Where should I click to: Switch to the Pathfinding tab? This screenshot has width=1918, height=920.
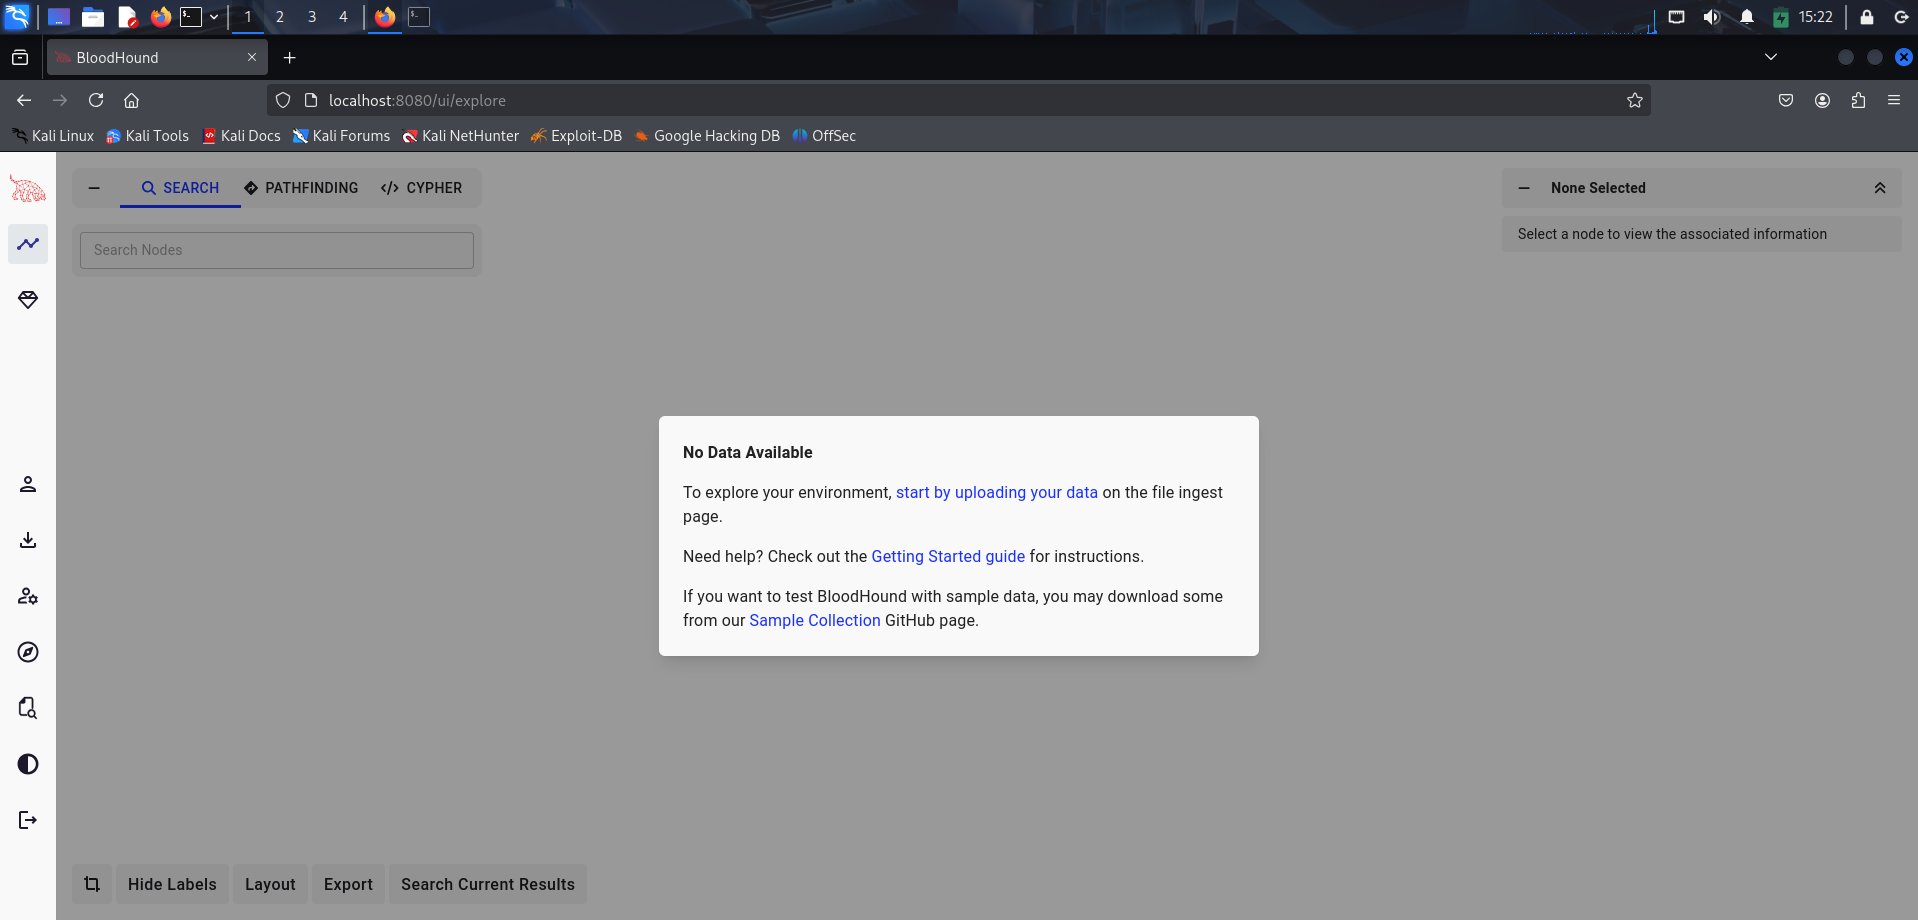point(301,188)
